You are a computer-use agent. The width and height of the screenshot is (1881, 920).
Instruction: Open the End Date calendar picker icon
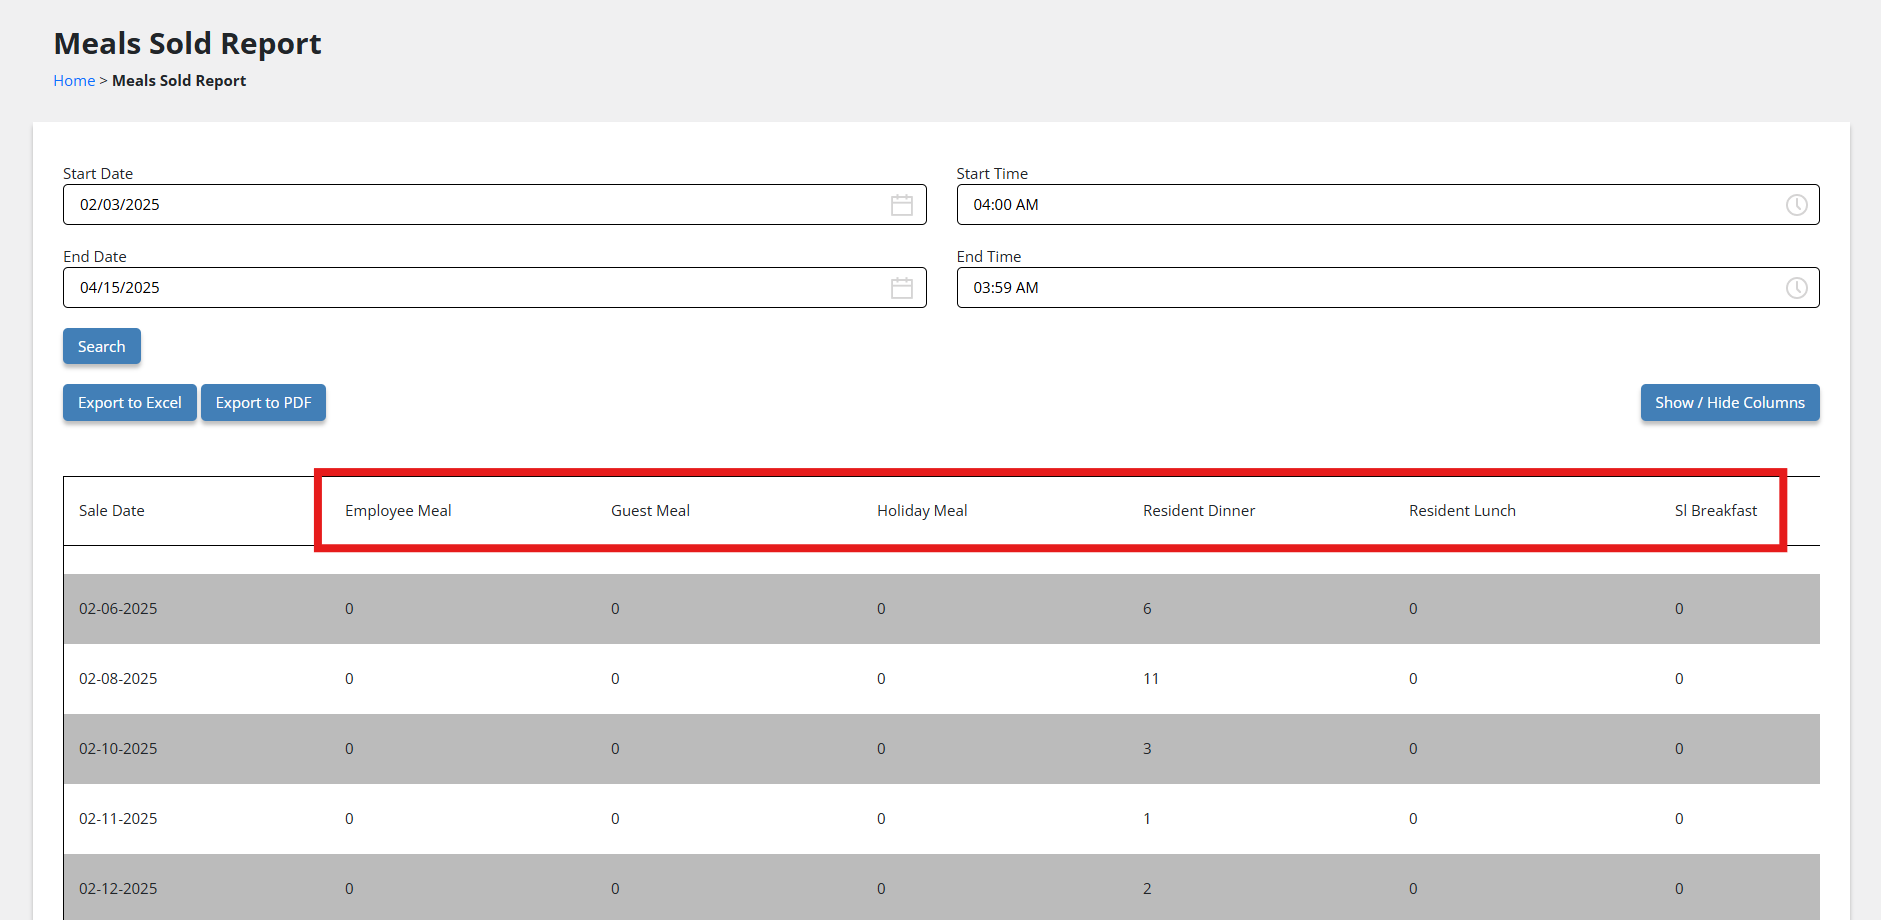point(901,288)
